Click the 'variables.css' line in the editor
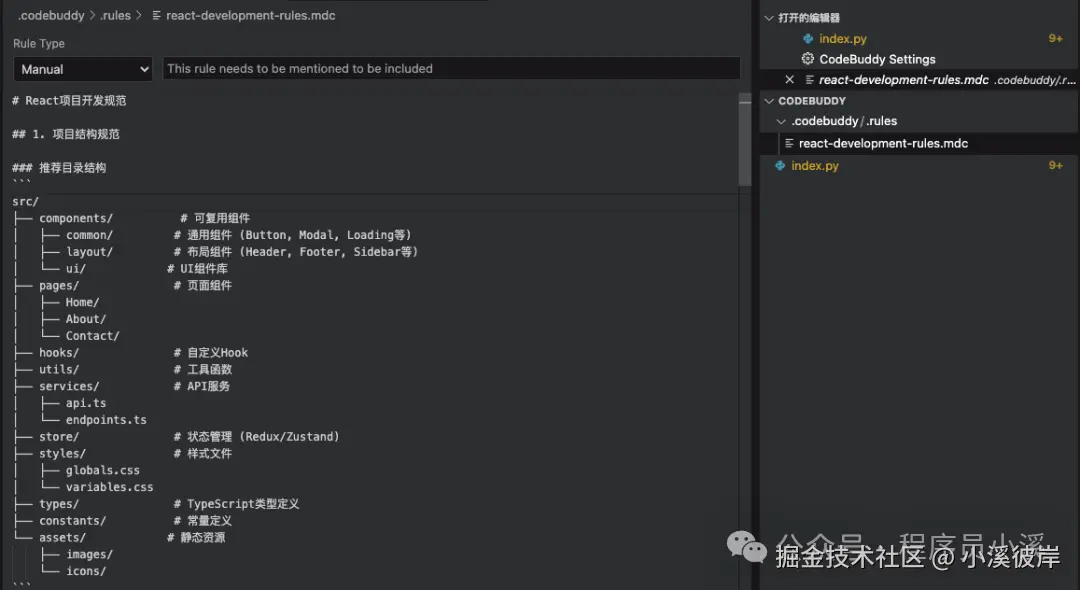This screenshot has width=1080, height=590. tap(110, 487)
